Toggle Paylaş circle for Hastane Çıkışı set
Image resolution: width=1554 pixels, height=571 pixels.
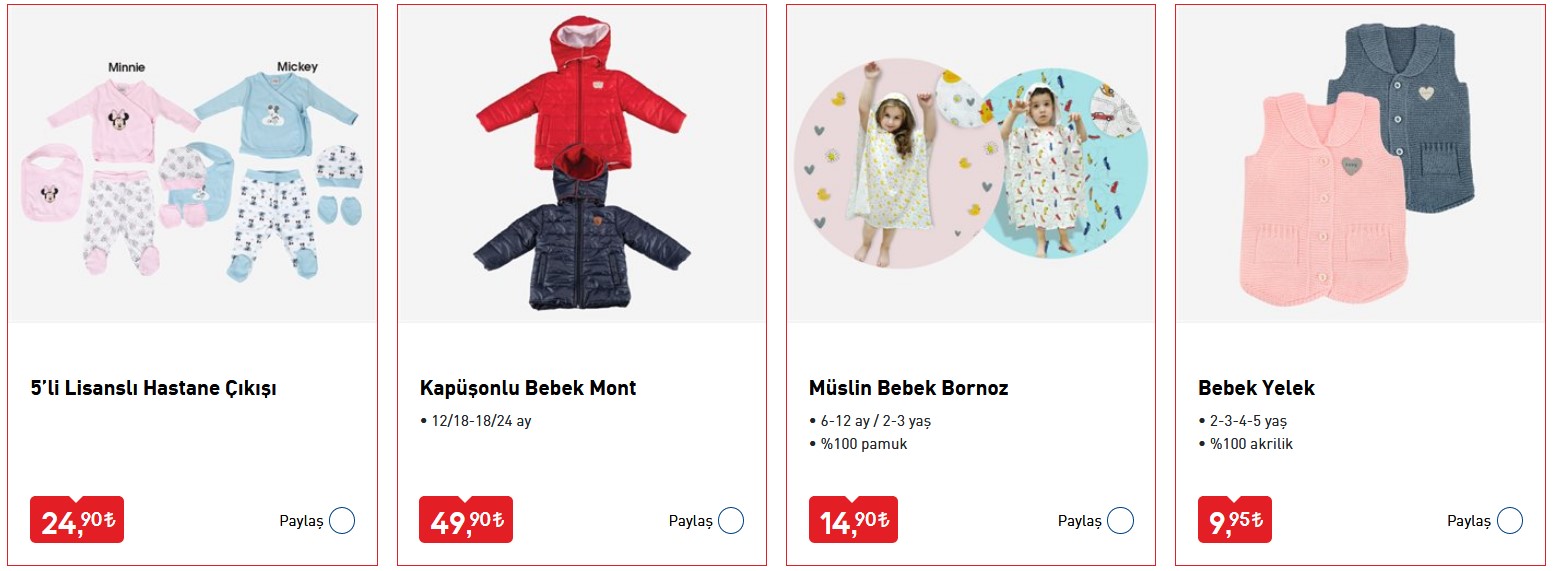pos(342,521)
